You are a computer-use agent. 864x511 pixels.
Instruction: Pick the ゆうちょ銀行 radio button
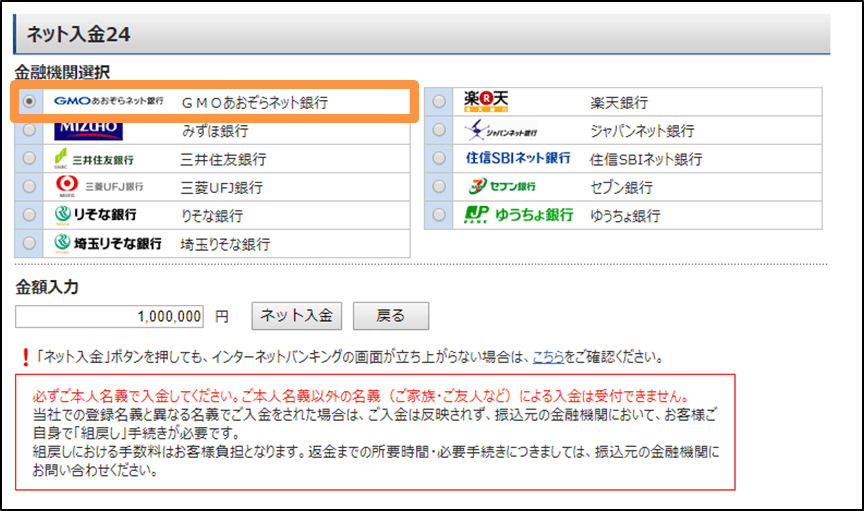(x=439, y=214)
